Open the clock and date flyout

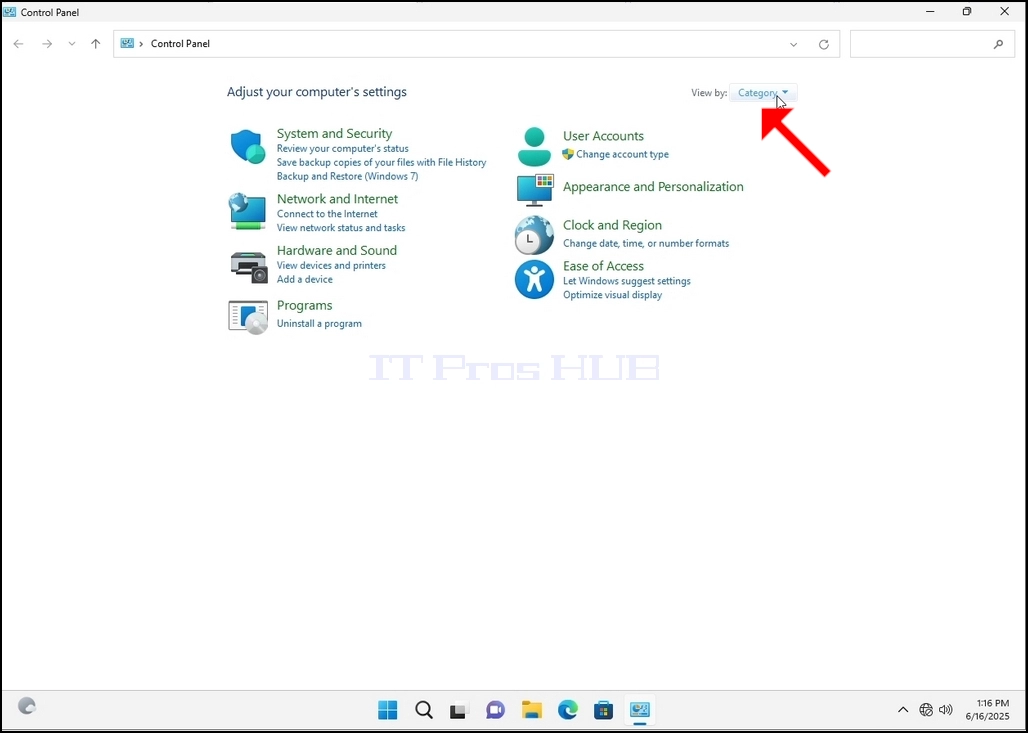pyautogui.click(x=987, y=709)
